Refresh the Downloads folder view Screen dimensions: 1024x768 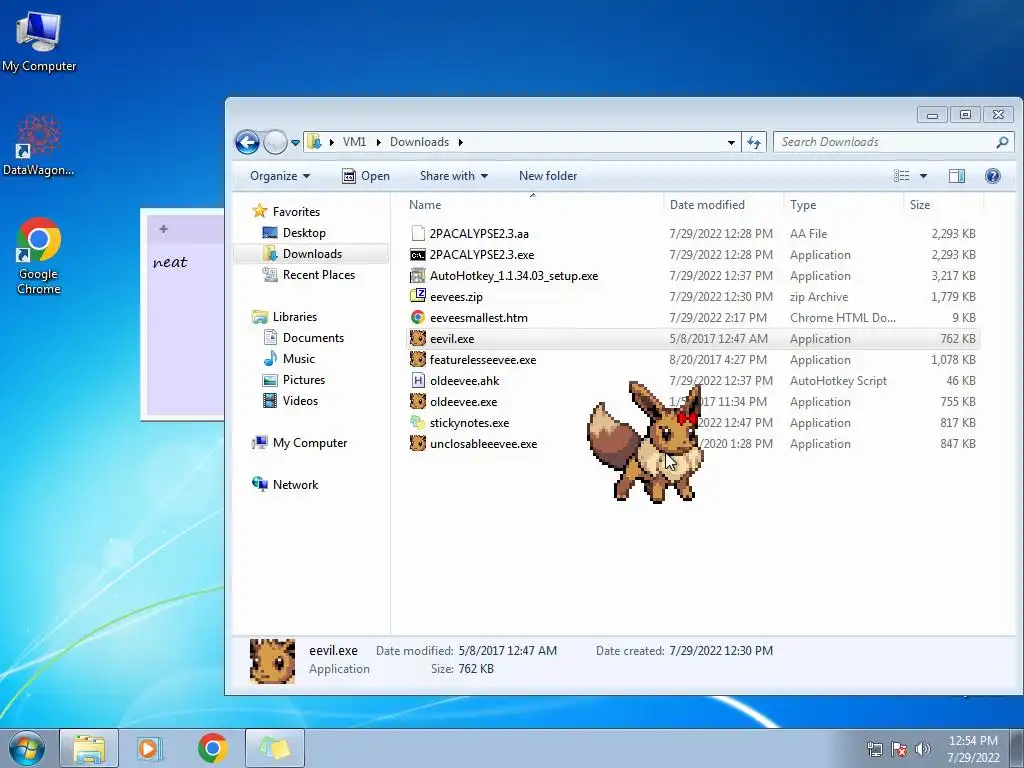click(x=754, y=142)
